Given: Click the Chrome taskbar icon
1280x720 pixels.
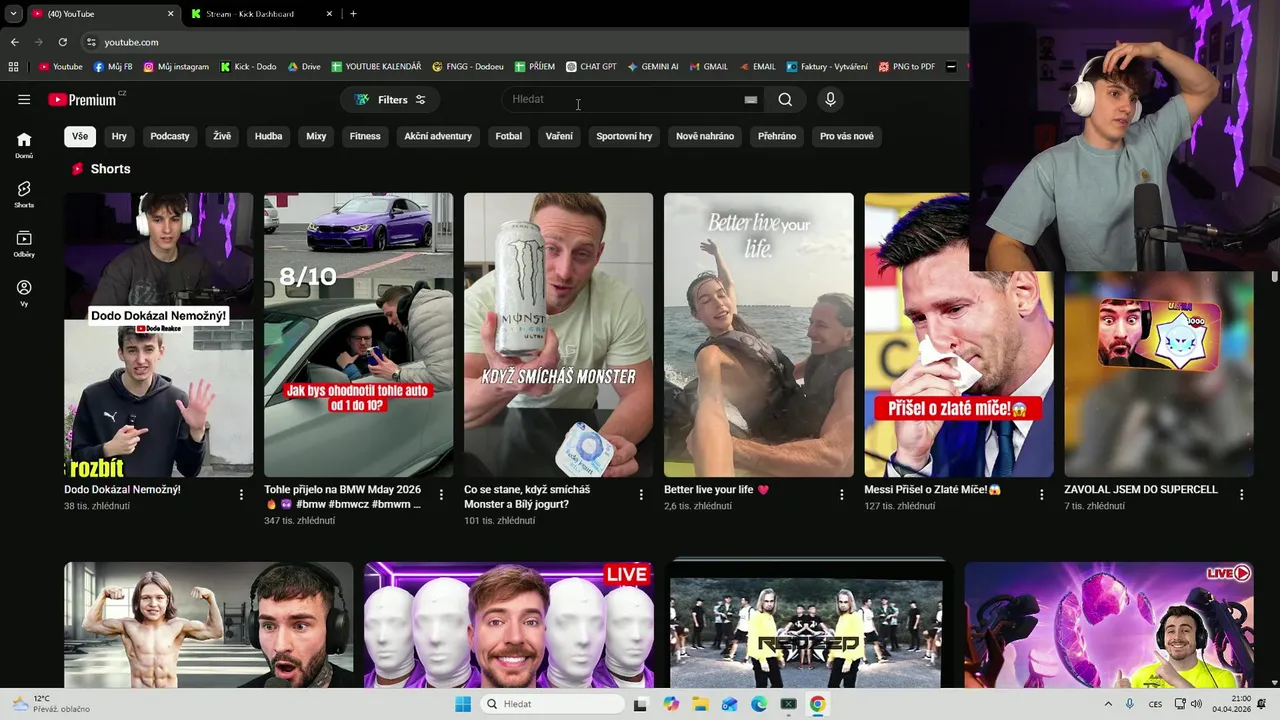Looking at the screenshot, I should pyautogui.click(x=818, y=704).
